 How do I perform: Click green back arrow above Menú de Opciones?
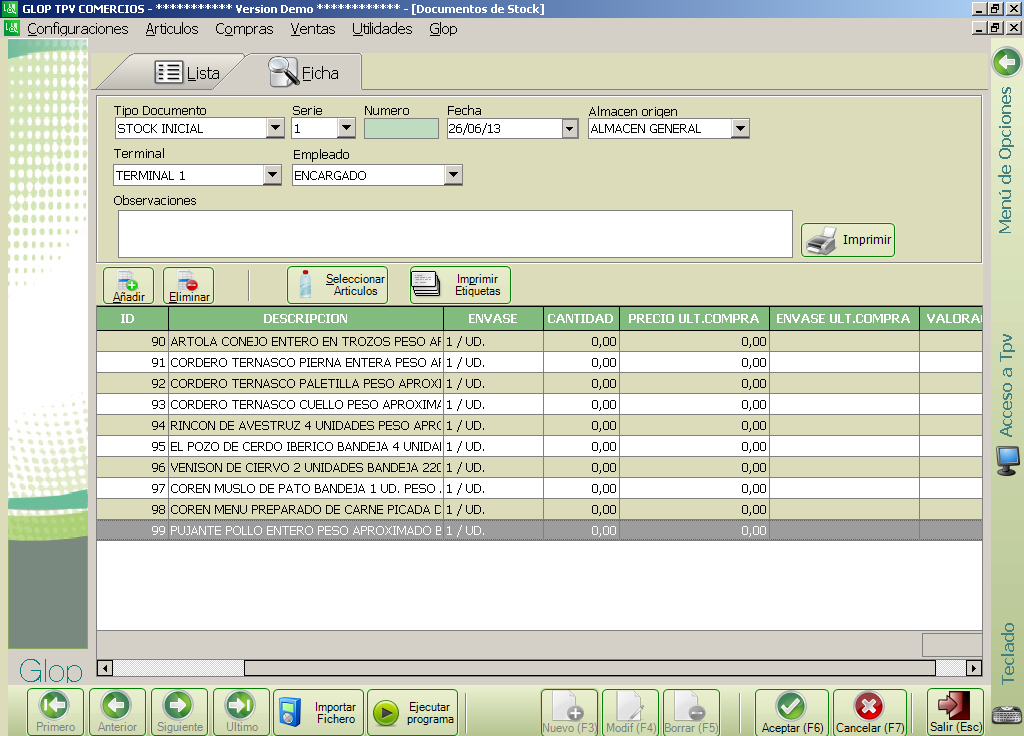click(1007, 63)
